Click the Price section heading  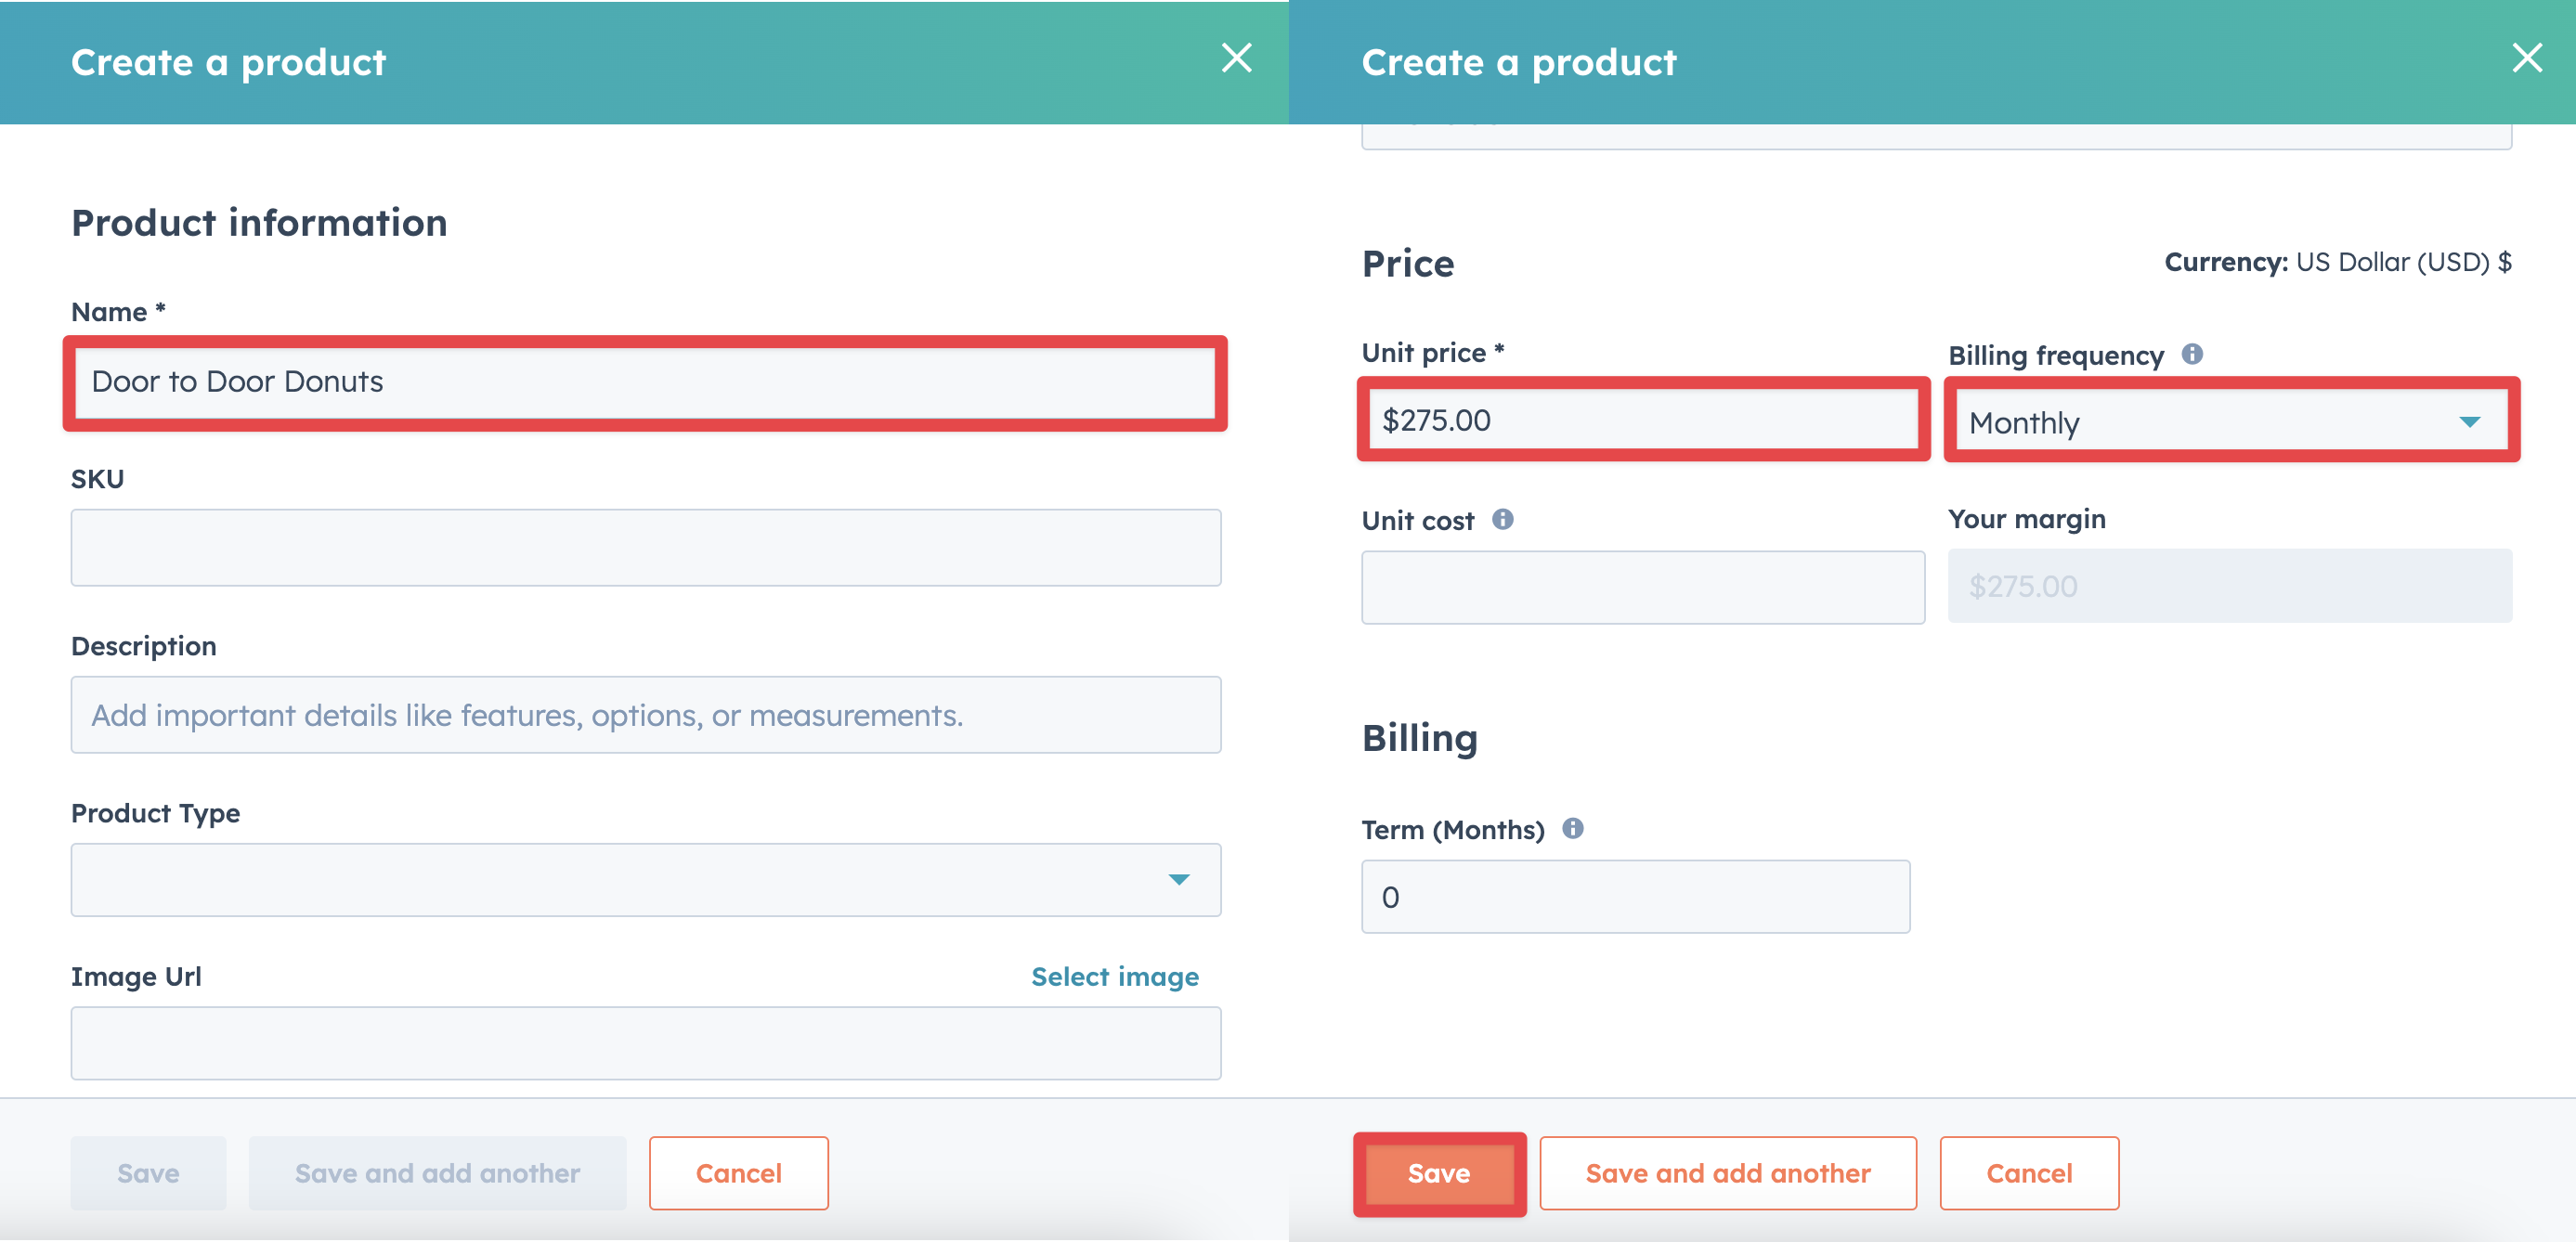[x=1408, y=263]
